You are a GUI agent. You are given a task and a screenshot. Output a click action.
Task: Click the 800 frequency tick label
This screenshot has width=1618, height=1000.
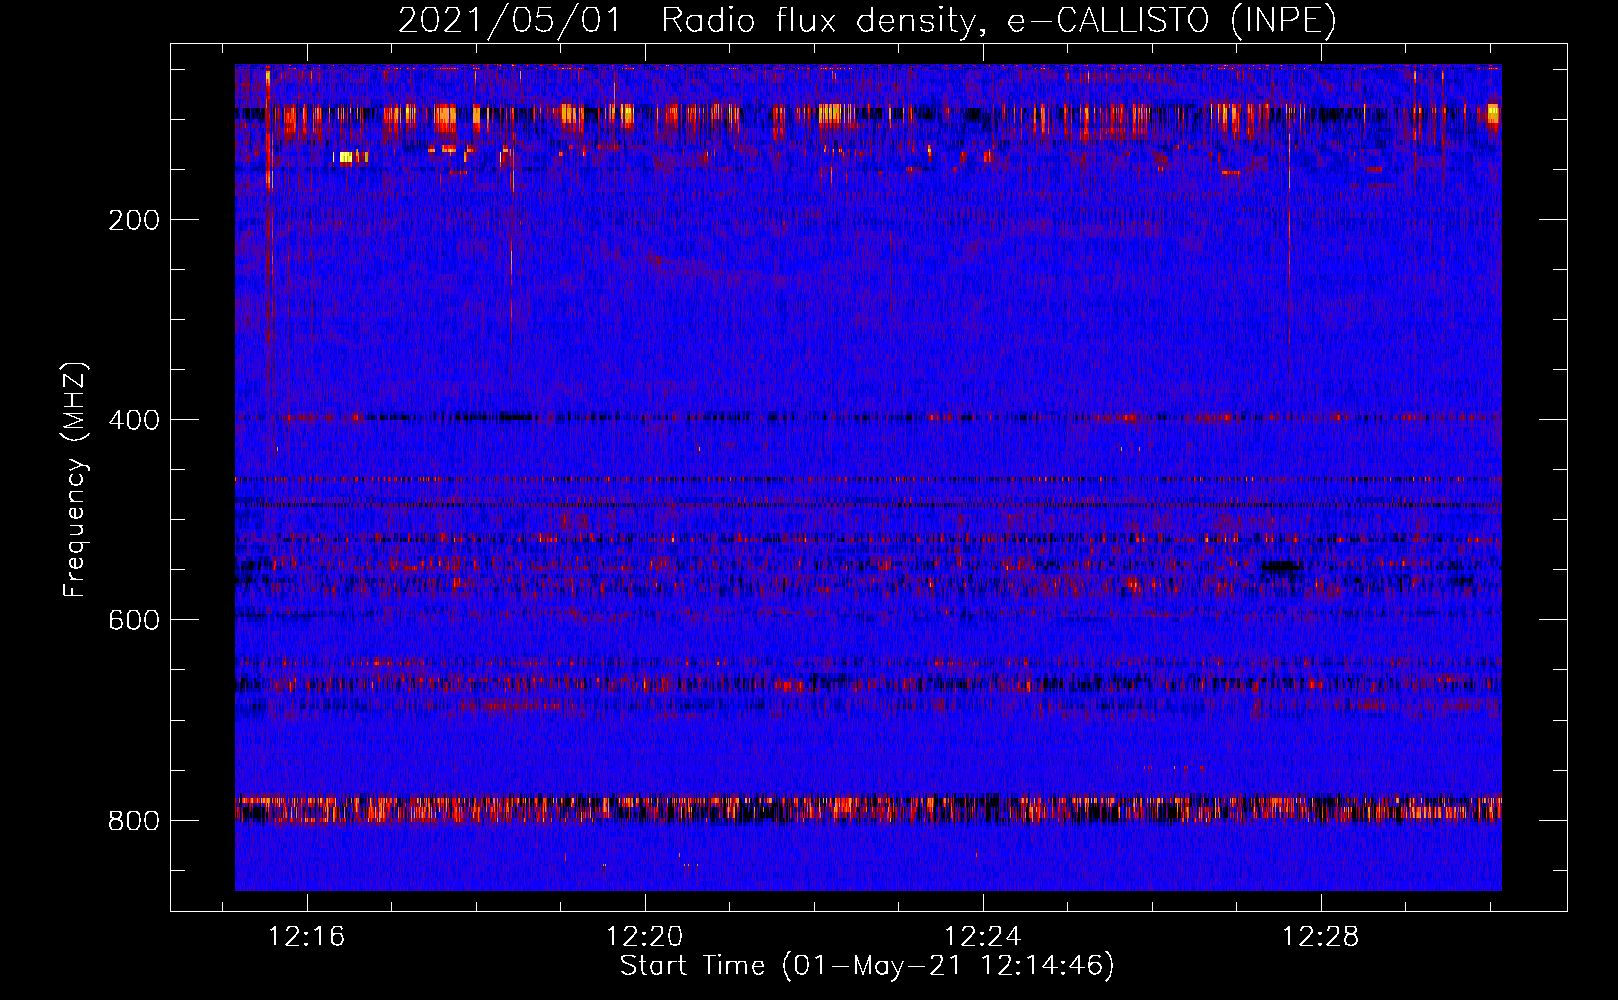pyautogui.click(x=134, y=821)
